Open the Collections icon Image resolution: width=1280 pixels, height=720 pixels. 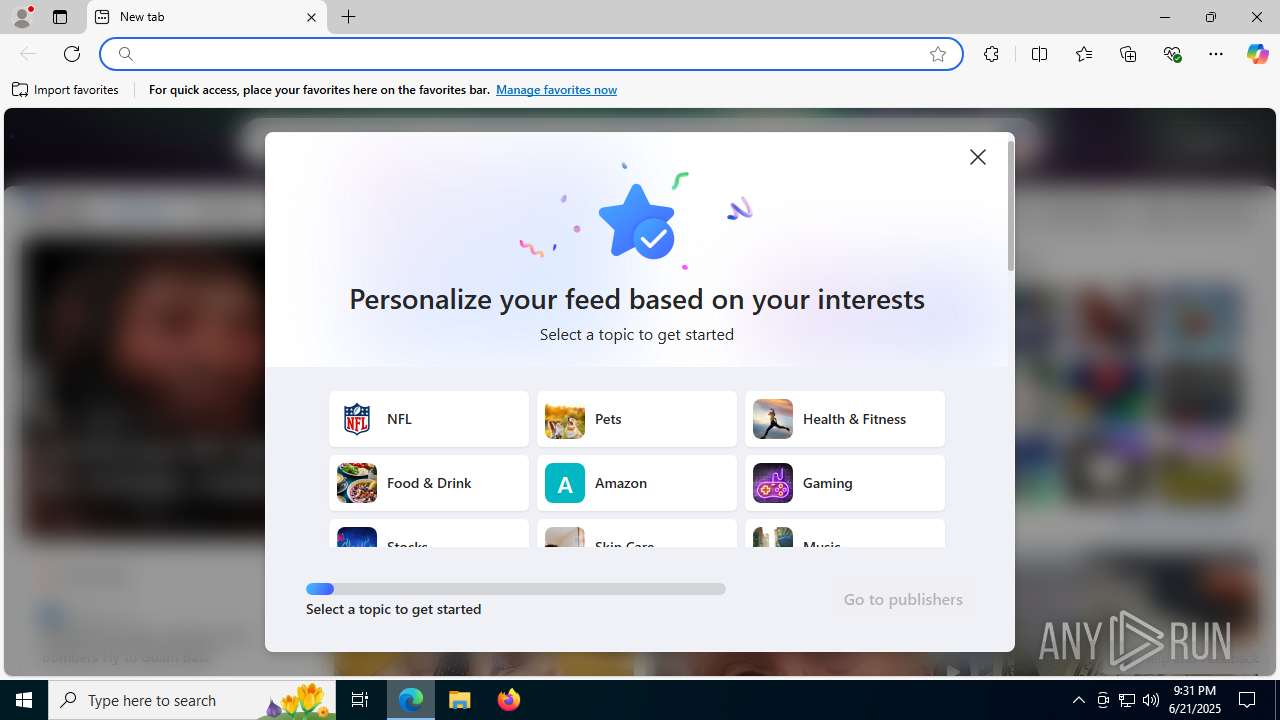1128,54
